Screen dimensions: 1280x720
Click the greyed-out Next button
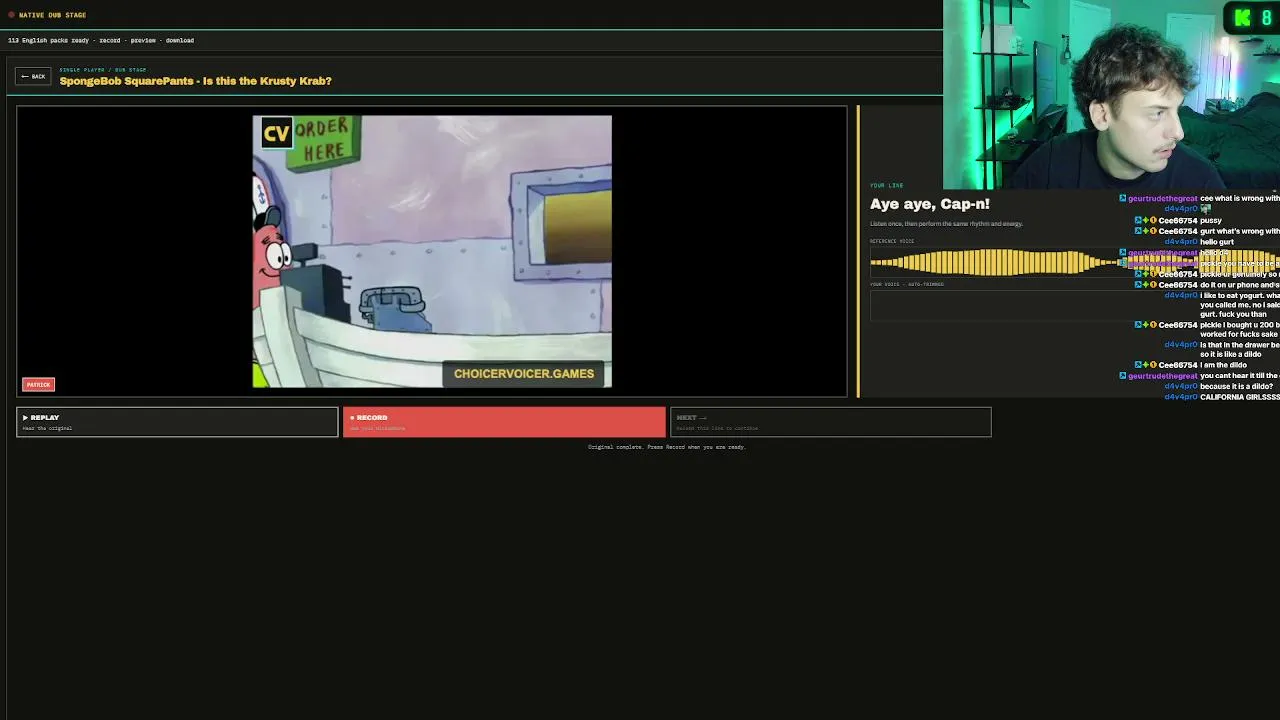click(830, 422)
